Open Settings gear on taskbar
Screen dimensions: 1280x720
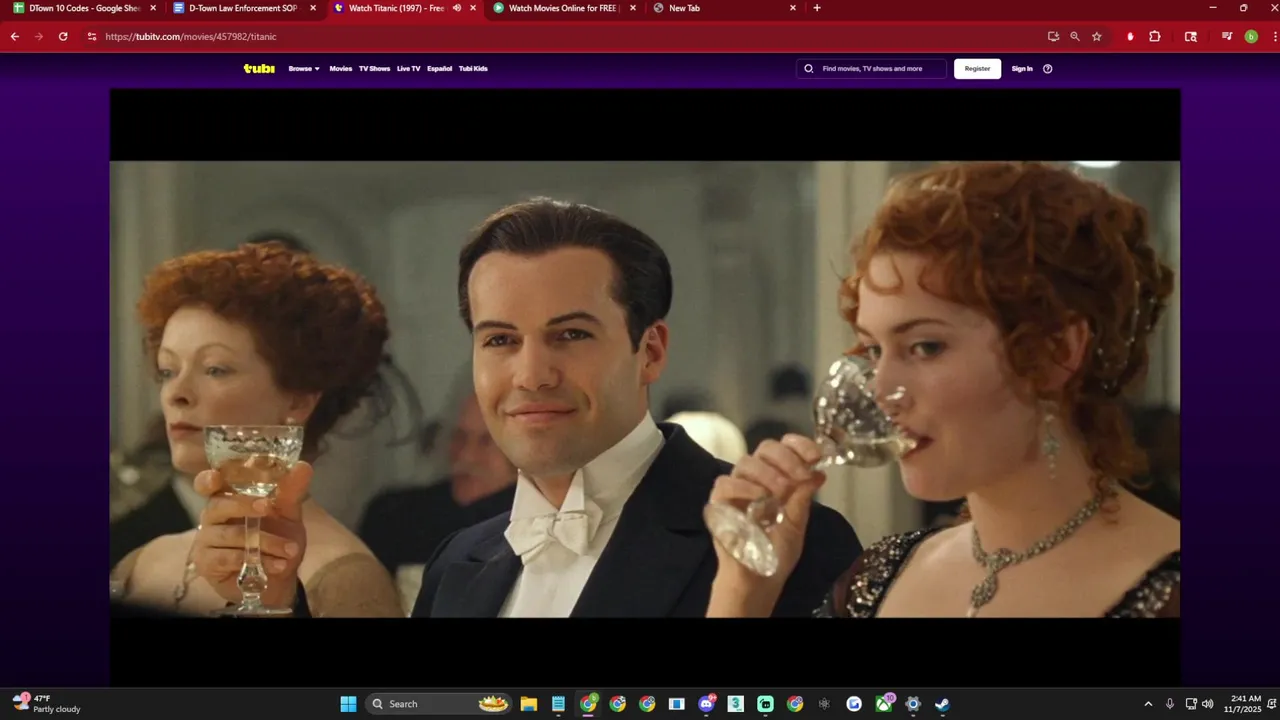click(913, 704)
